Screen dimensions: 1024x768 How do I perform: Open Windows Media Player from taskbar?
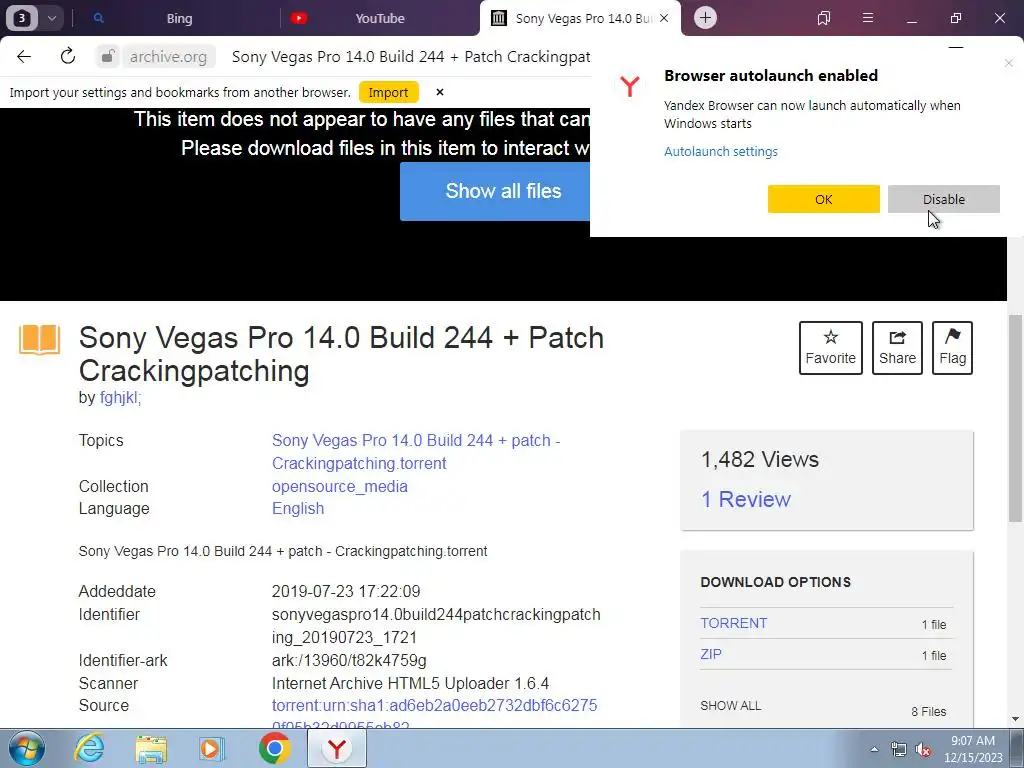[x=212, y=748]
